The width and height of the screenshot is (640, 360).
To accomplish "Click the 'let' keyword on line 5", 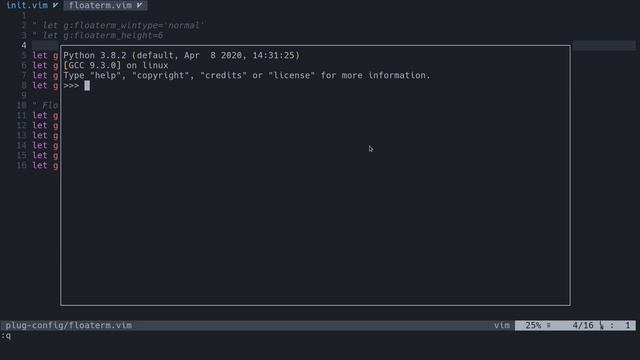I will [x=40, y=56].
